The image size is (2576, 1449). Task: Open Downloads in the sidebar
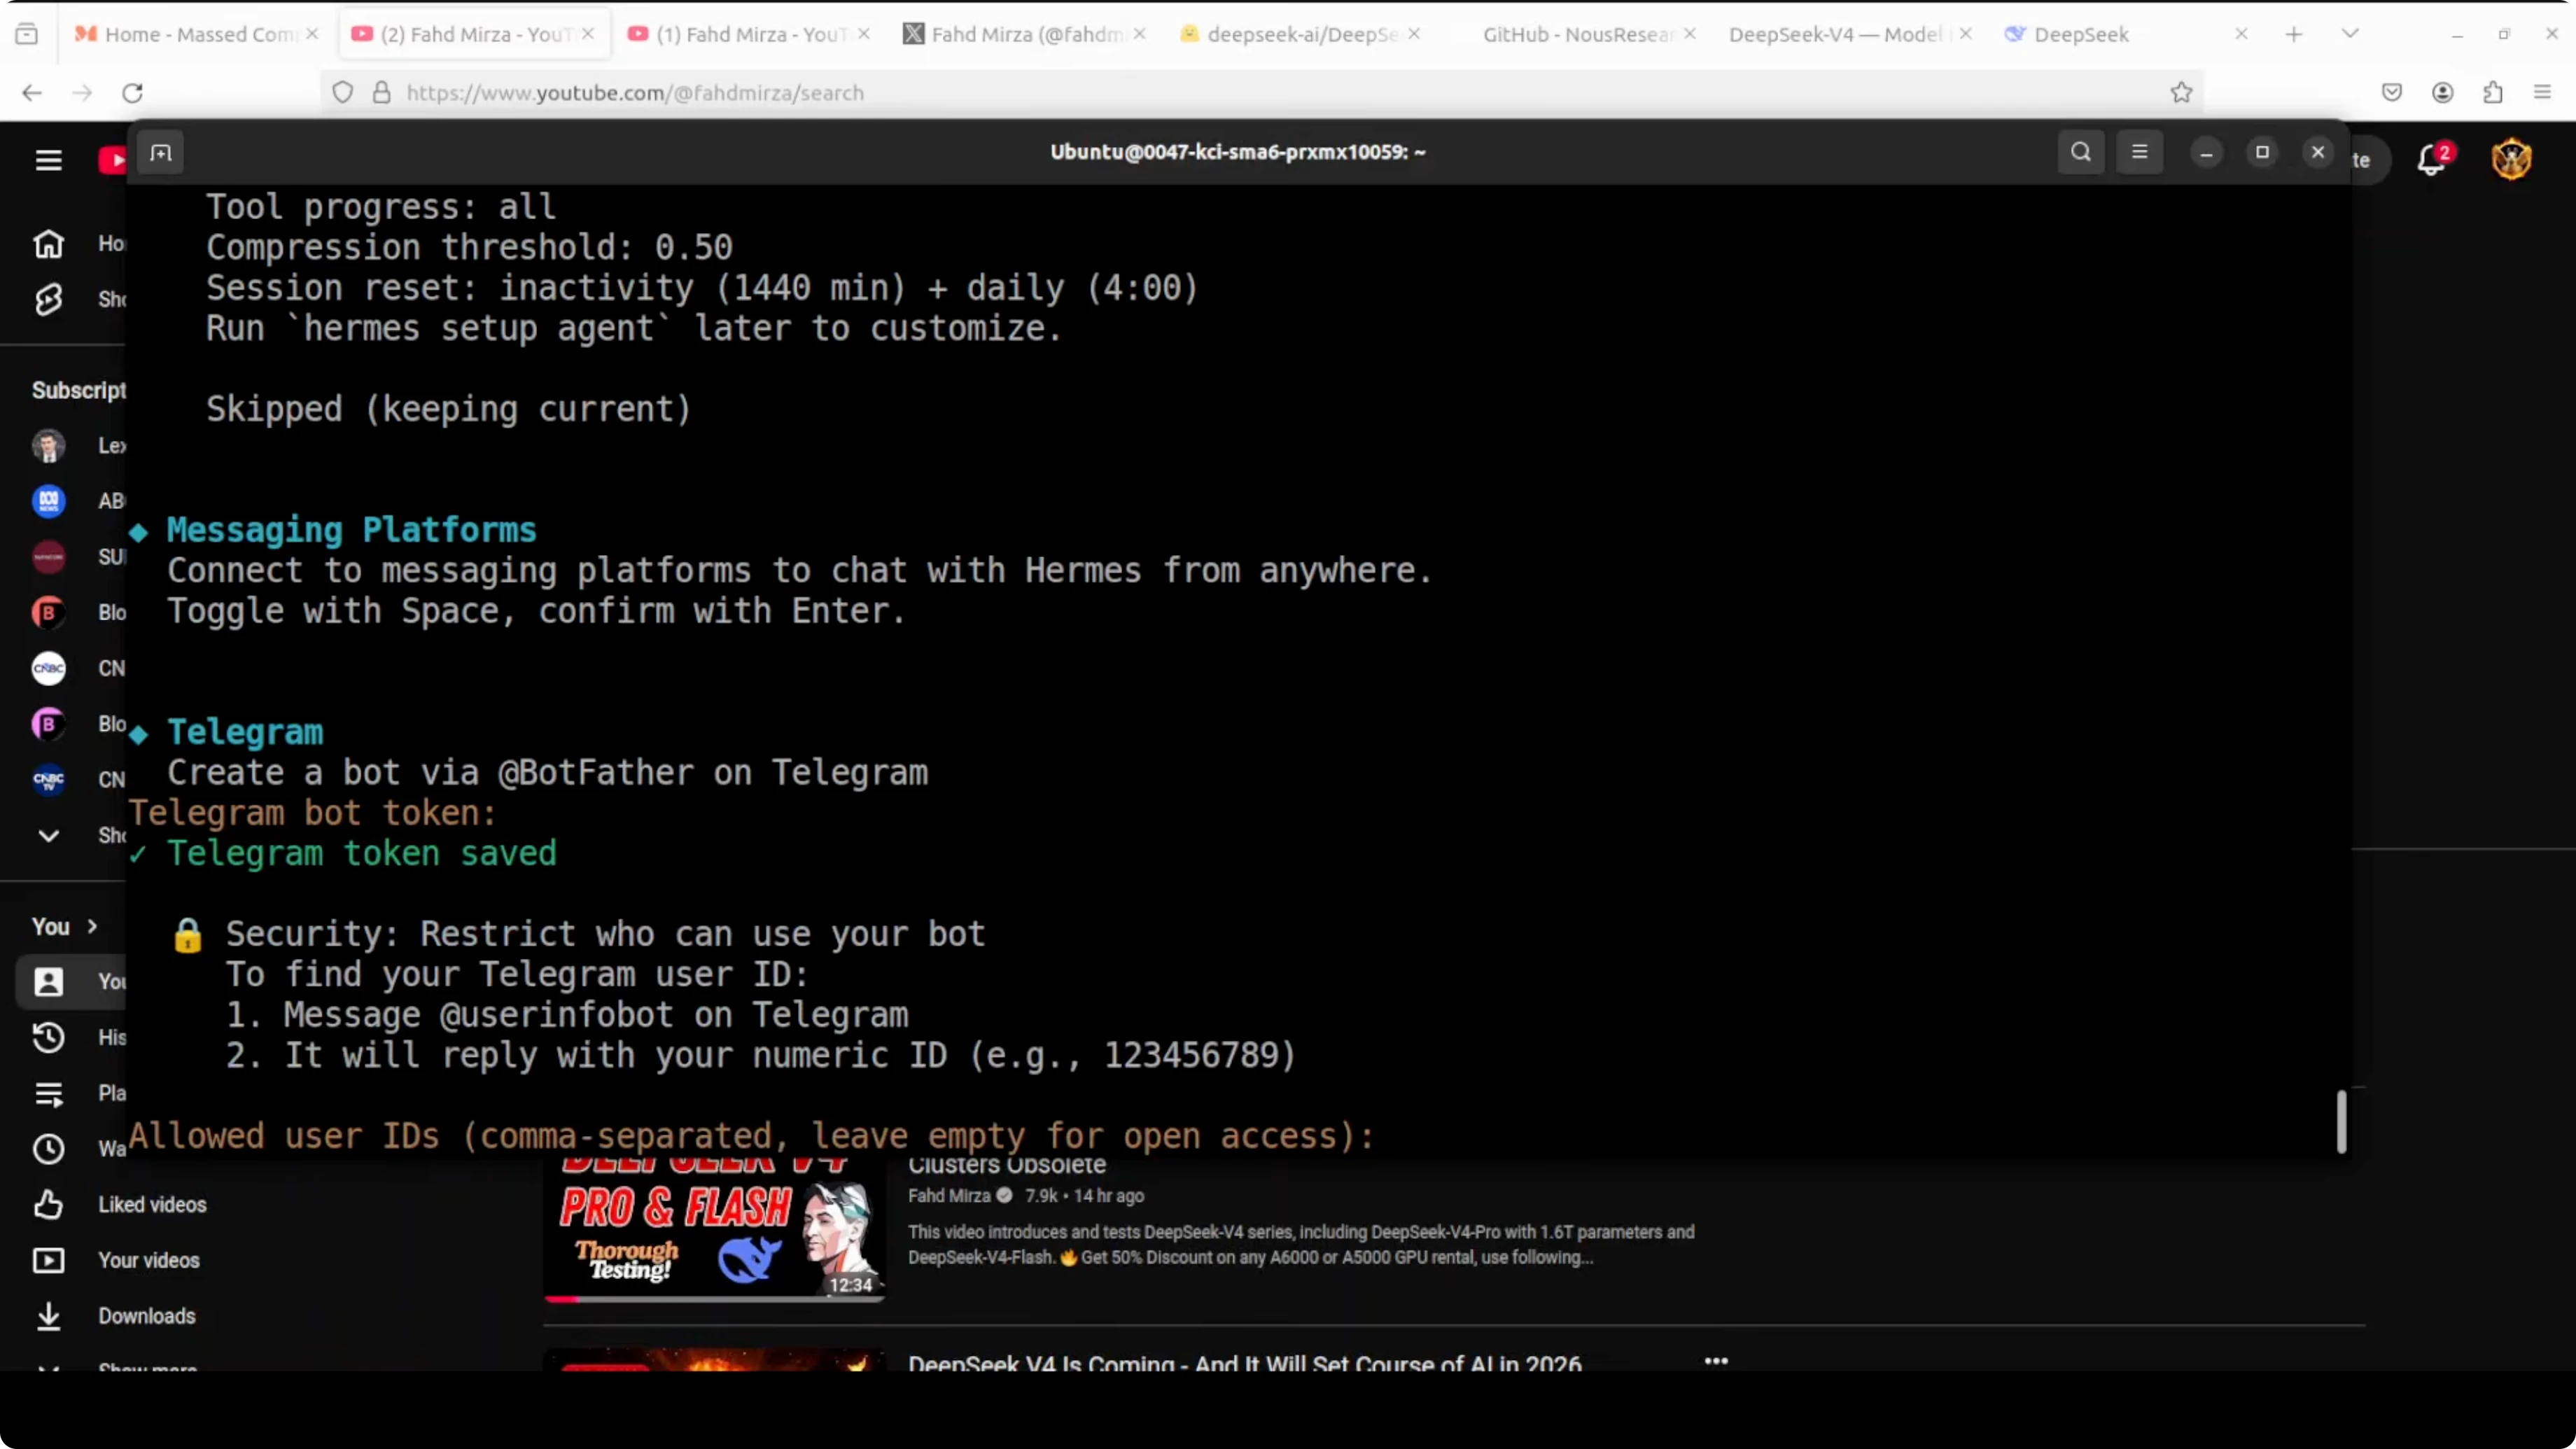(146, 1316)
